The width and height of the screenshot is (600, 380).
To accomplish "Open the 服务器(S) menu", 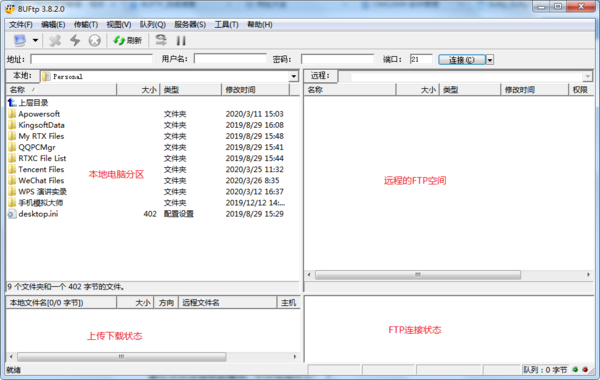I will coord(190,24).
